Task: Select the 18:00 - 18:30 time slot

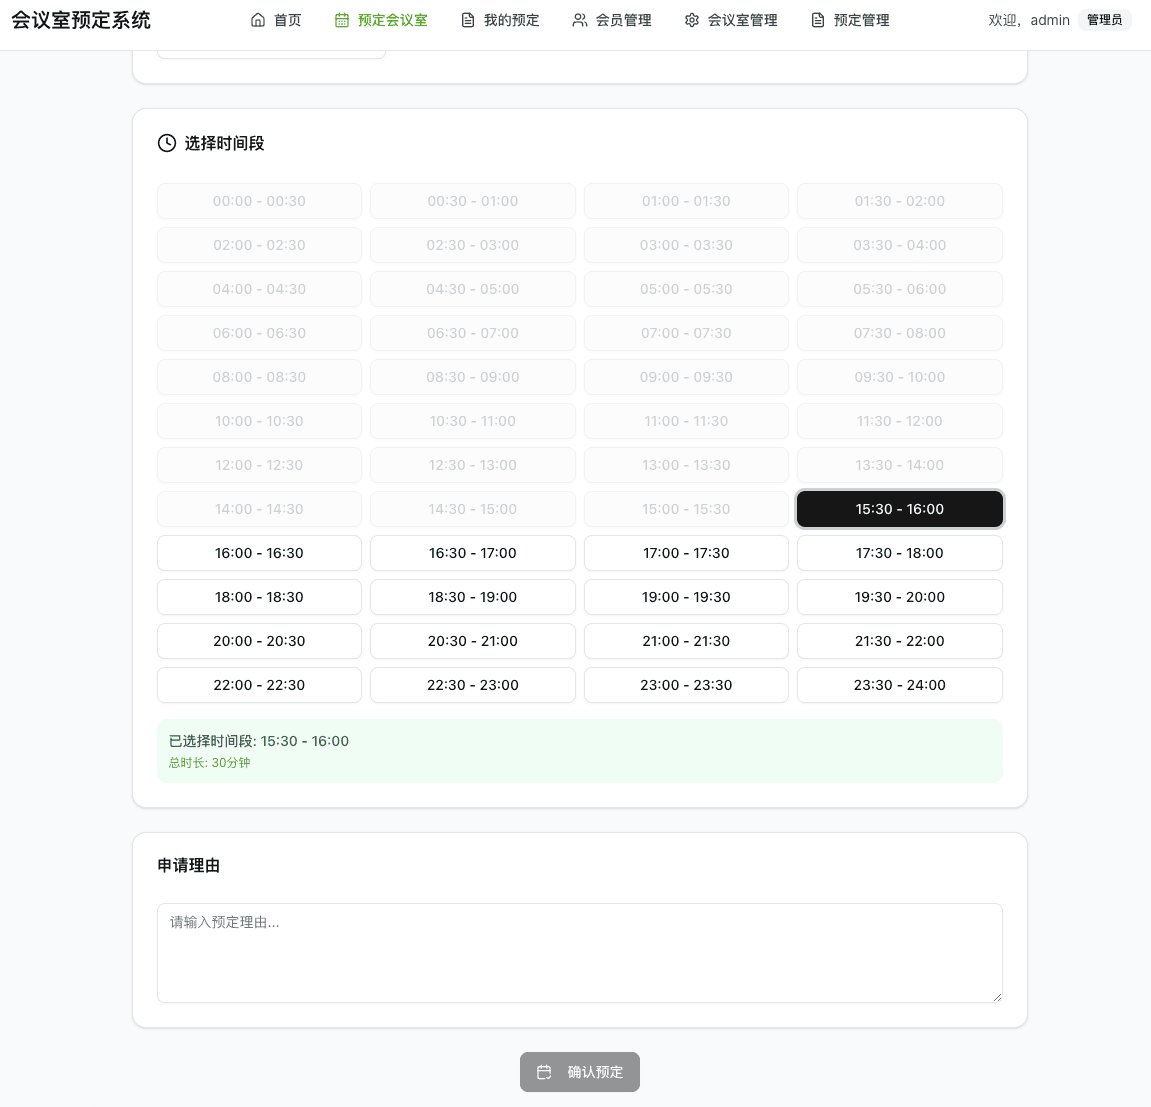Action: 259,597
